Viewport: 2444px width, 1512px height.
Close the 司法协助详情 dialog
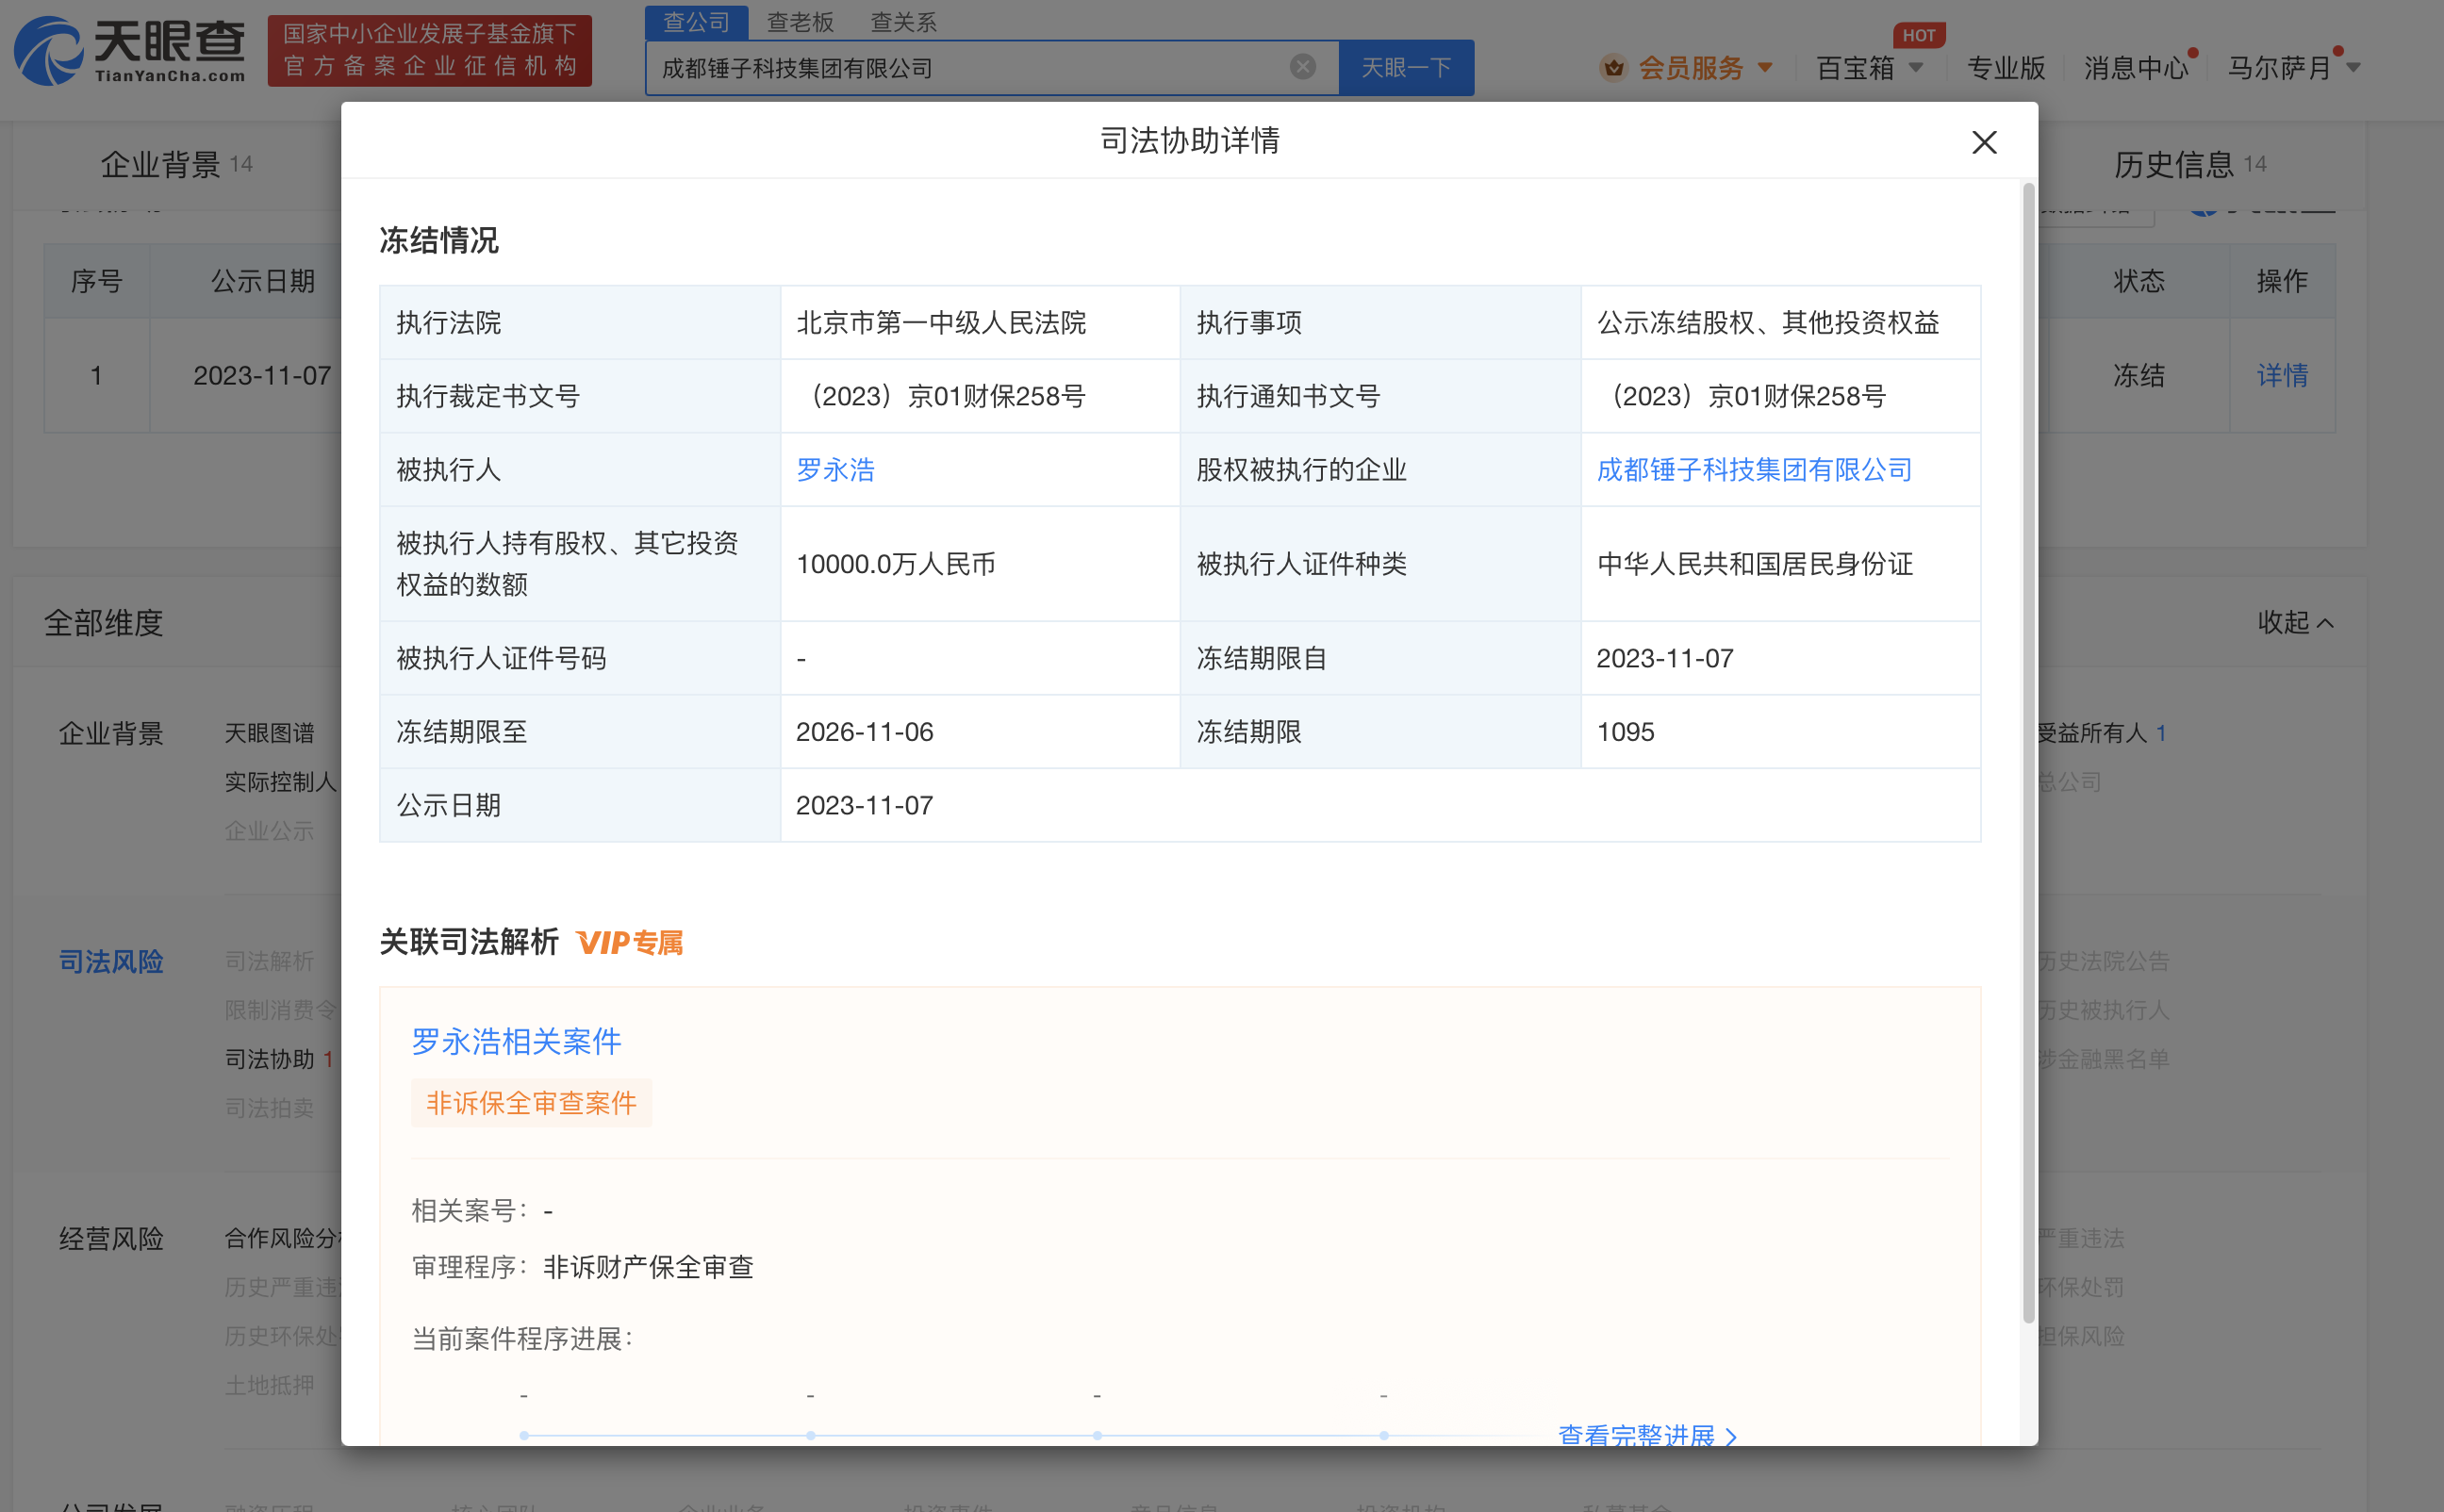point(1983,142)
